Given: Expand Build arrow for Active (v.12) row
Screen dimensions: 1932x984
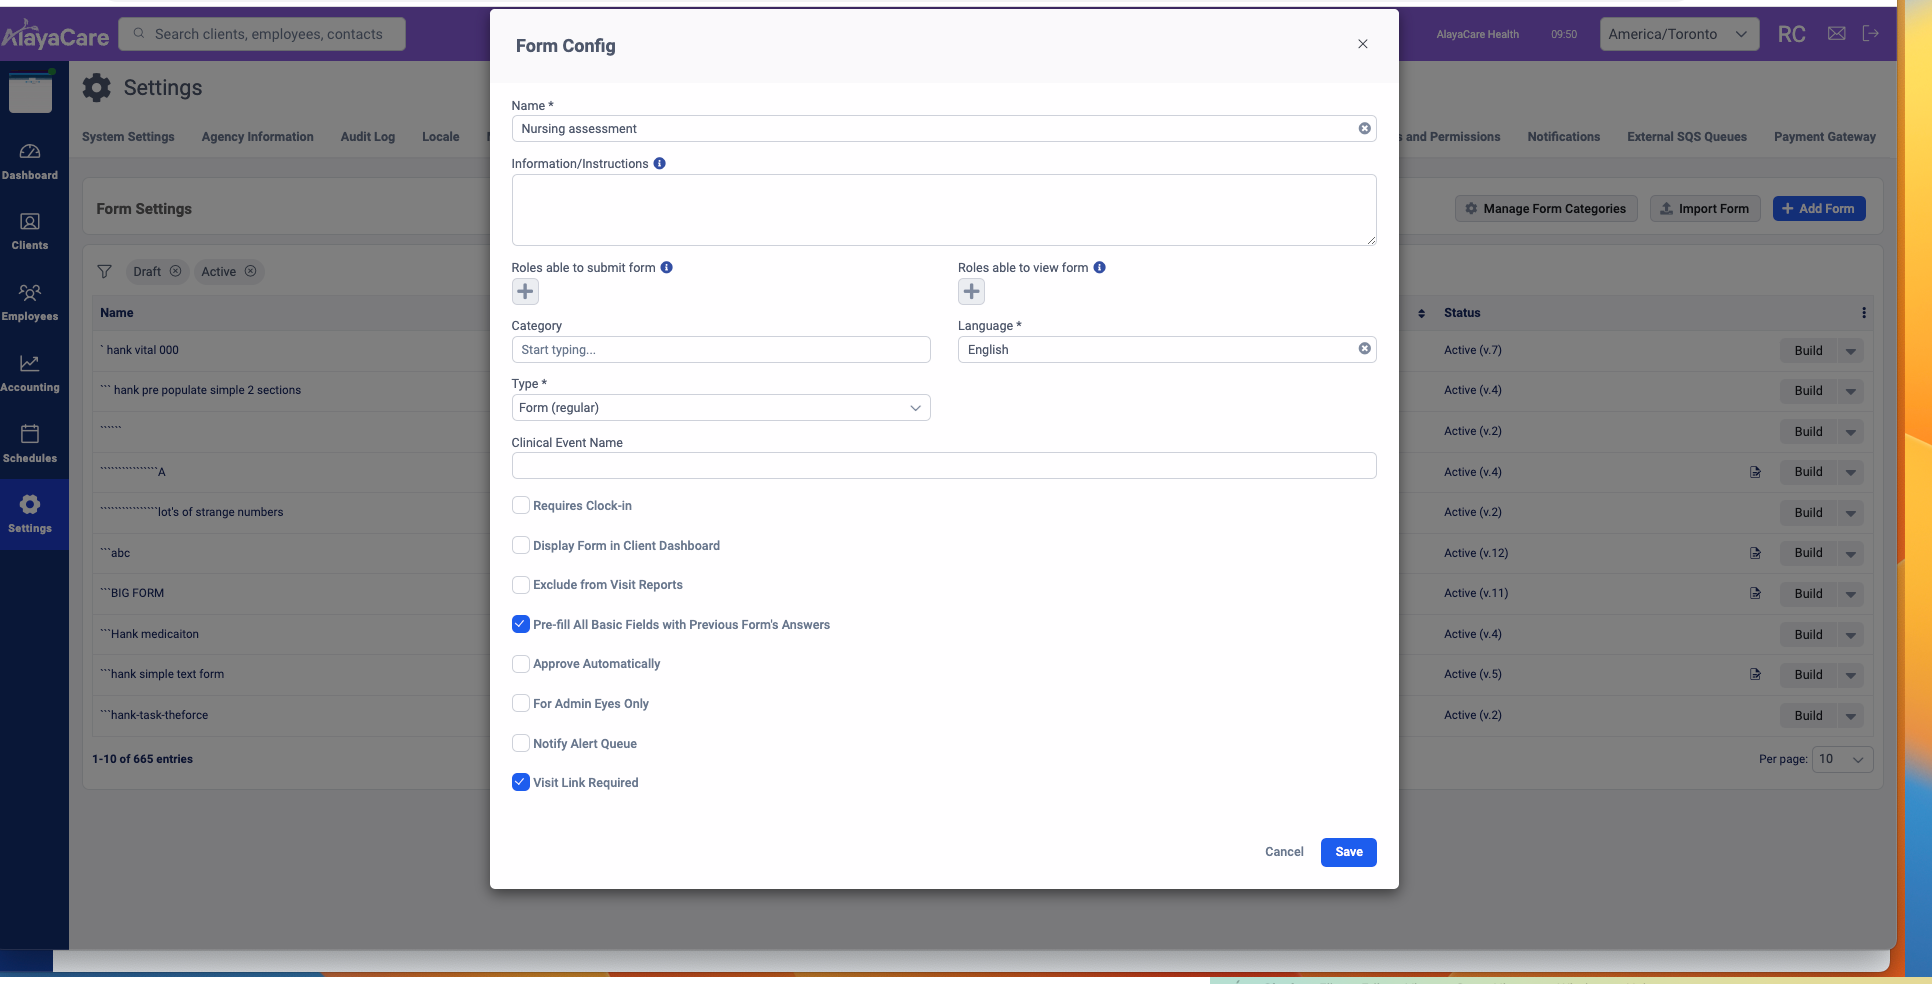Looking at the screenshot, I should 1850,553.
